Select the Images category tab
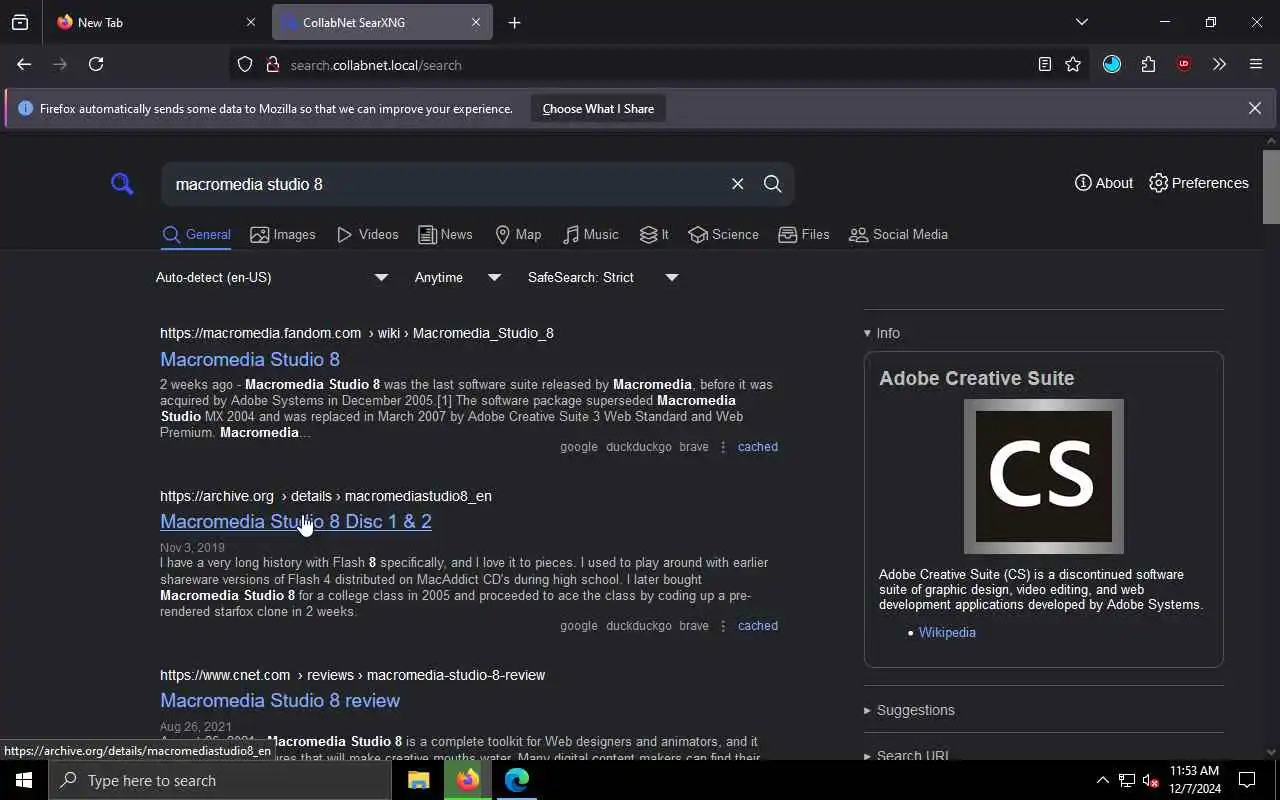The width and height of the screenshot is (1280, 800). pyautogui.click(x=283, y=234)
